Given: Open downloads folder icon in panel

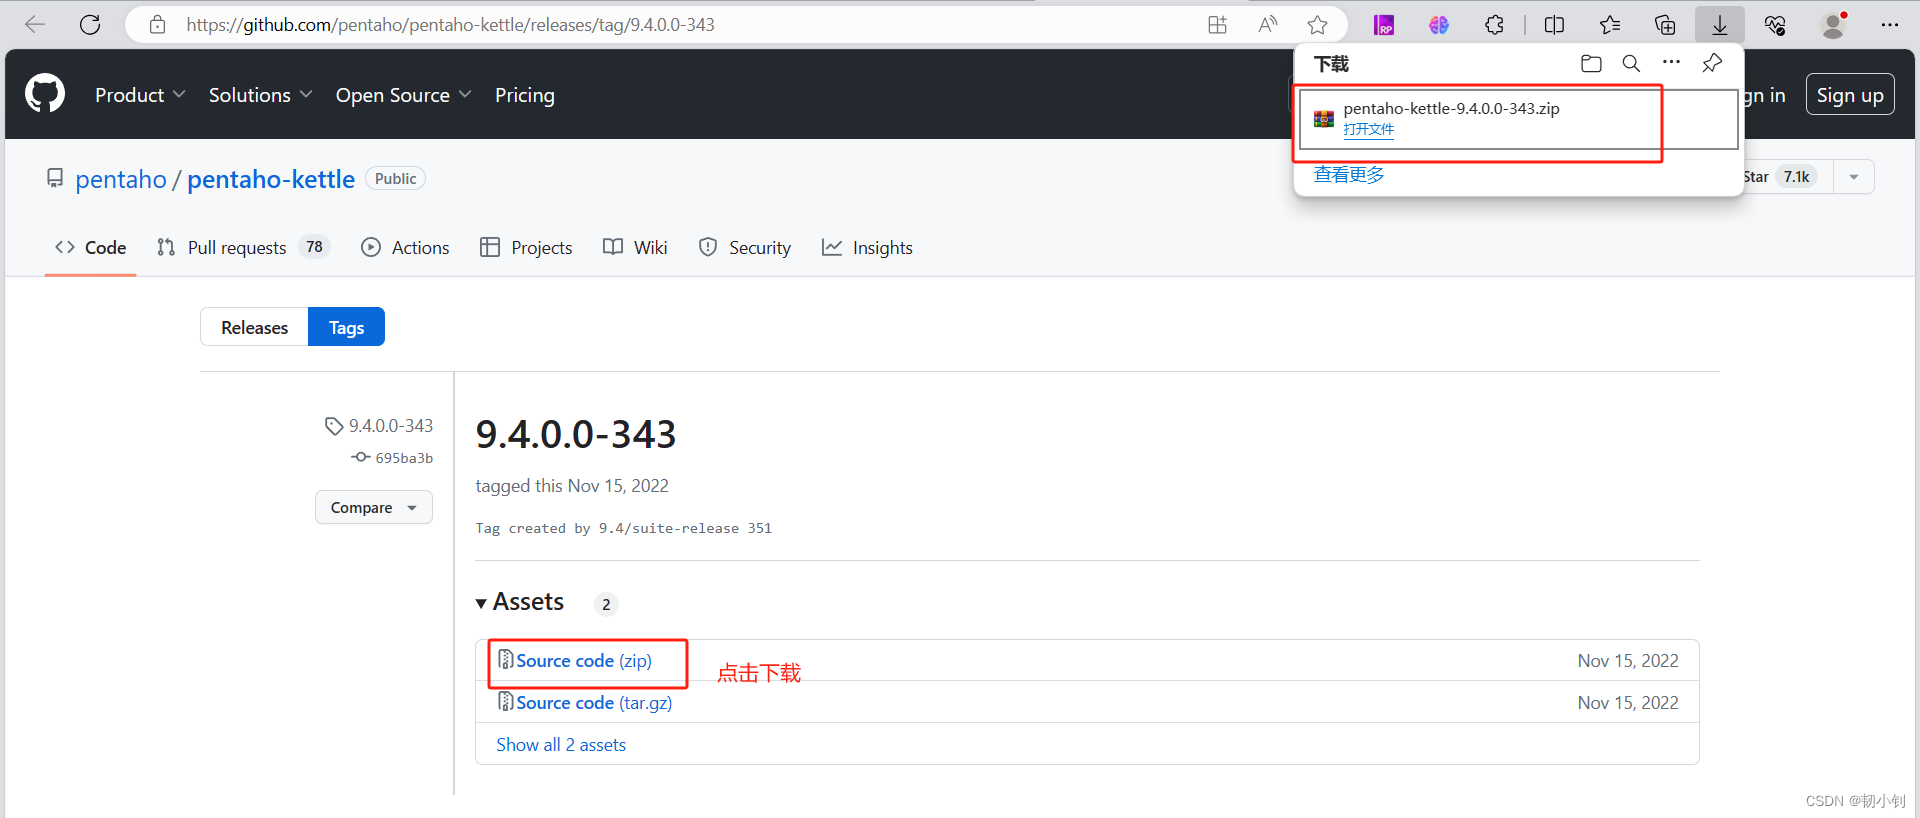Looking at the screenshot, I should click(x=1591, y=64).
